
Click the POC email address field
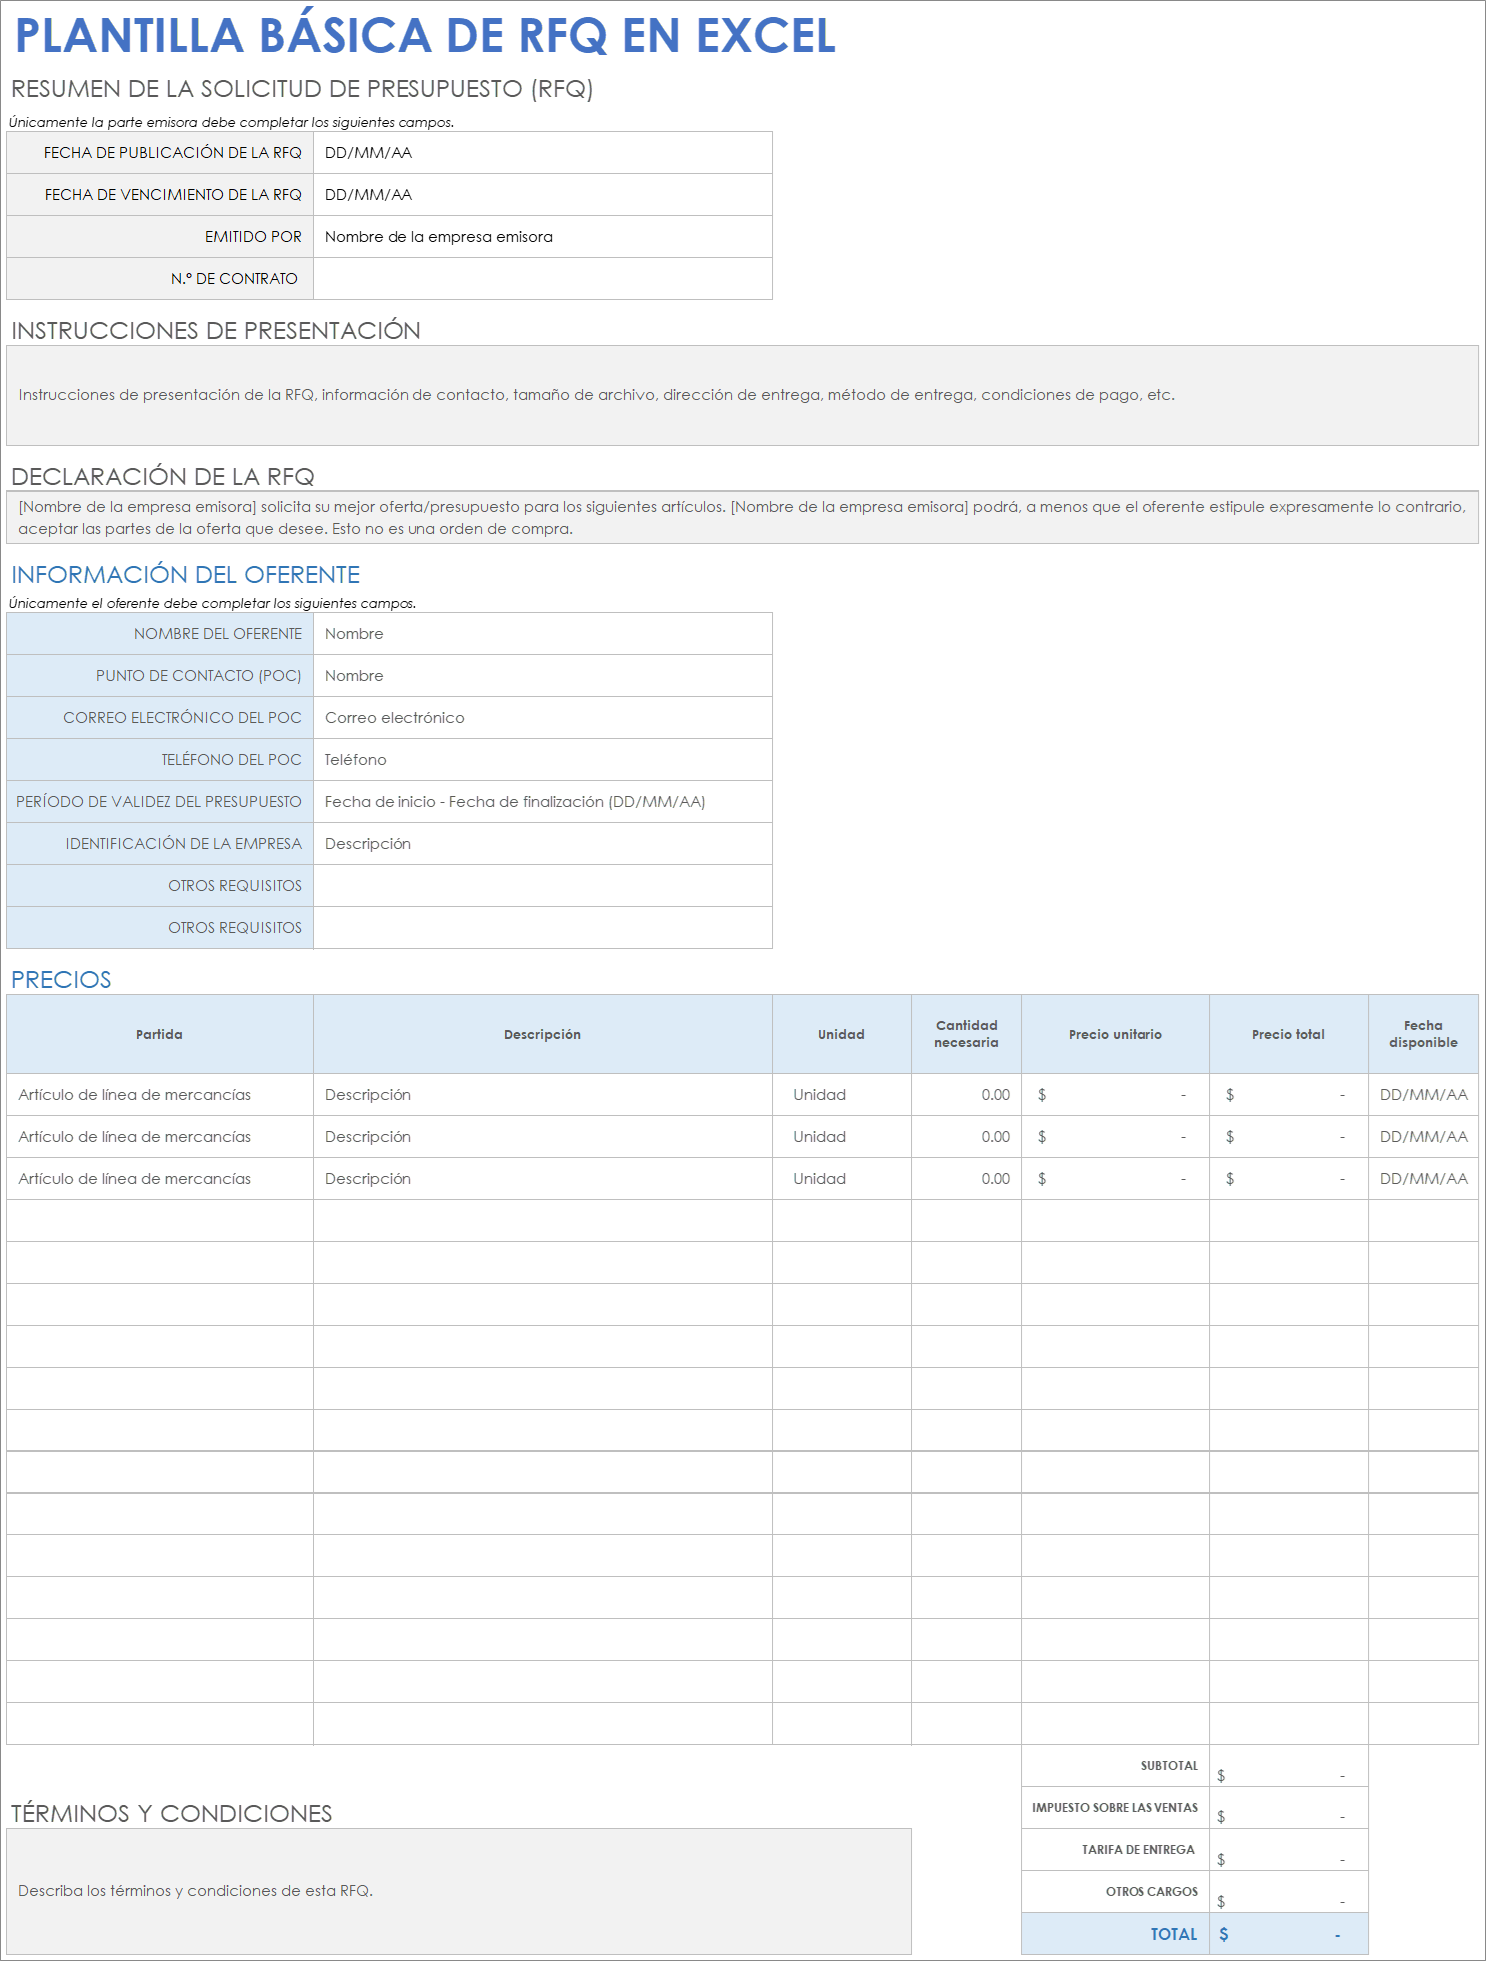(542, 718)
